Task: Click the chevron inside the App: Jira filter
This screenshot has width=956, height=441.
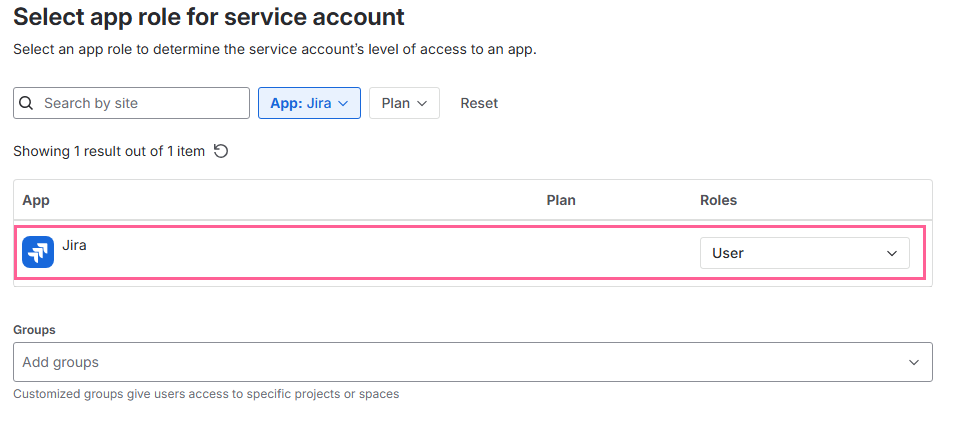Action: [343, 103]
